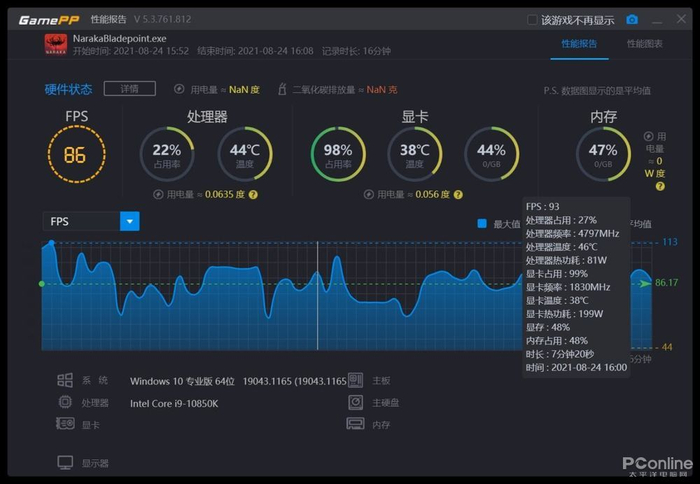This screenshot has height=484, width=700.
Task: Click the NarakaBladepoint game icon
Action: (x=56, y=45)
